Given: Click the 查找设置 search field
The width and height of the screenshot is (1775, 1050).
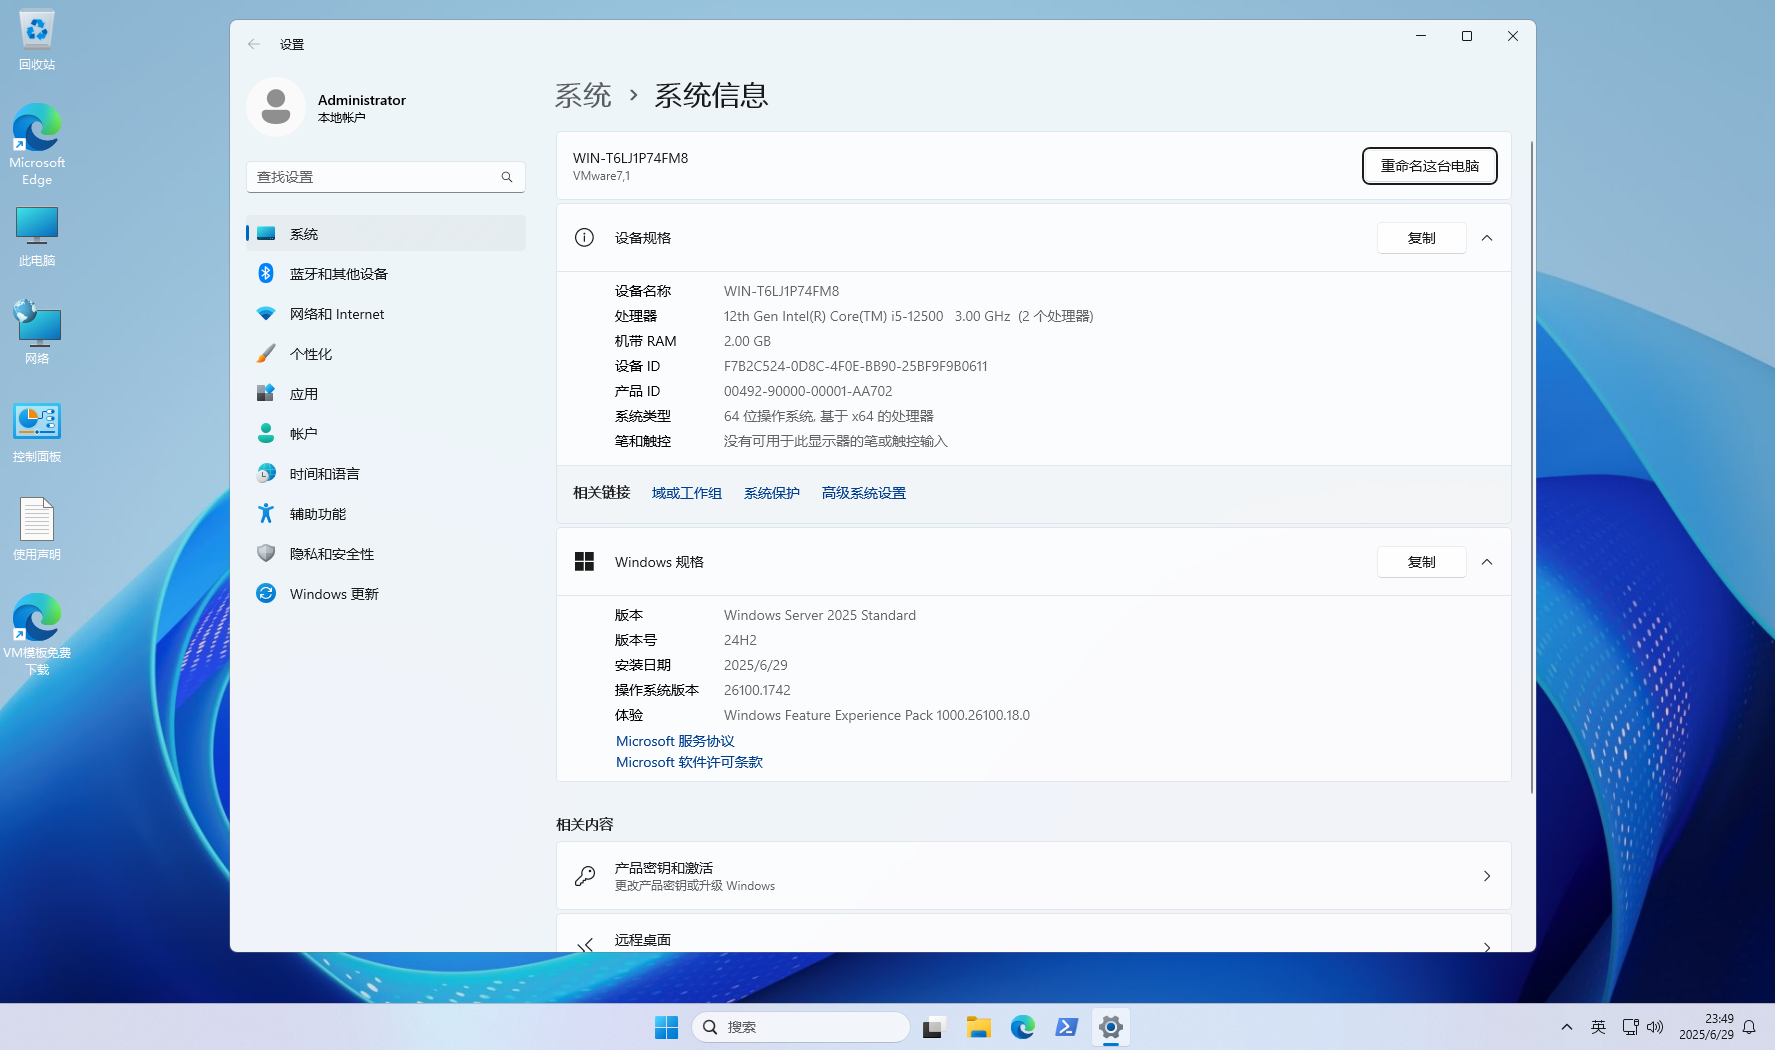Looking at the screenshot, I should point(386,177).
